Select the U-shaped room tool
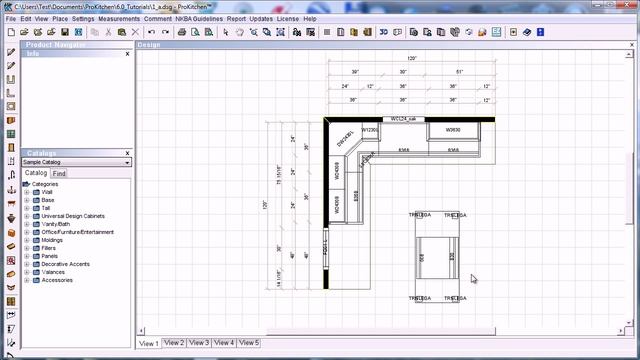The height and width of the screenshot is (360, 640). (11, 79)
